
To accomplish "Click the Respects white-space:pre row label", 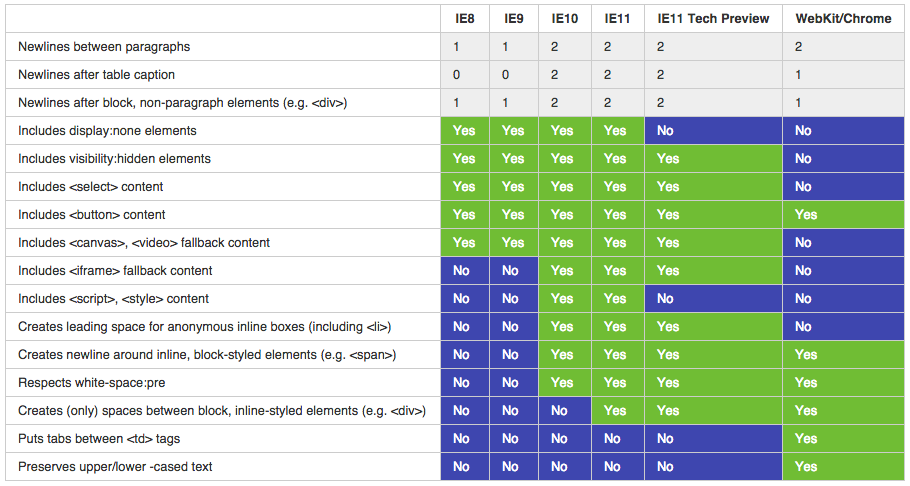I will click(x=92, y=383).
